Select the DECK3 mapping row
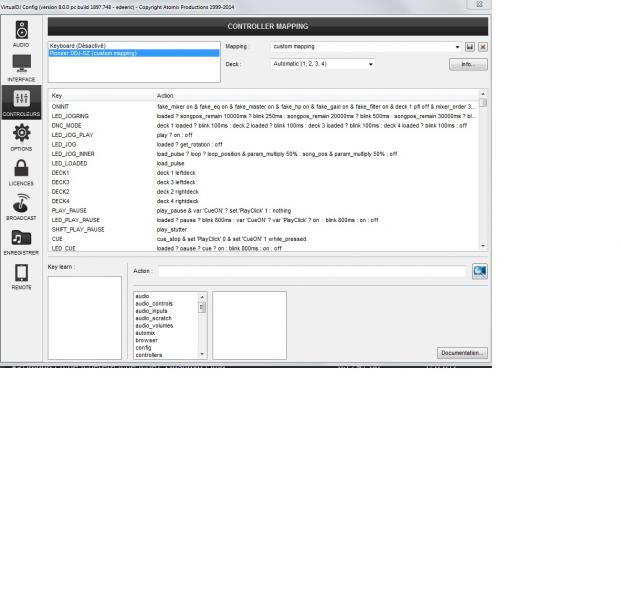The image size is (620, 600). [263, 182]
